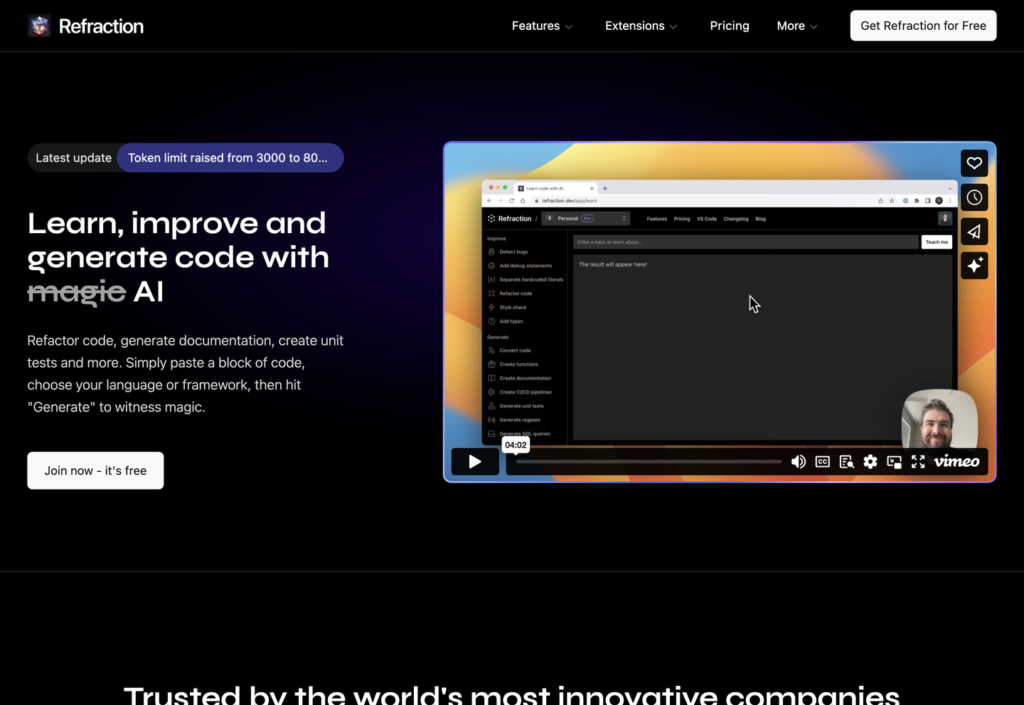Viewport: 1024px width, 705px height.
Task: Click the Vimeo logo in player
Action: coord(956,462)
